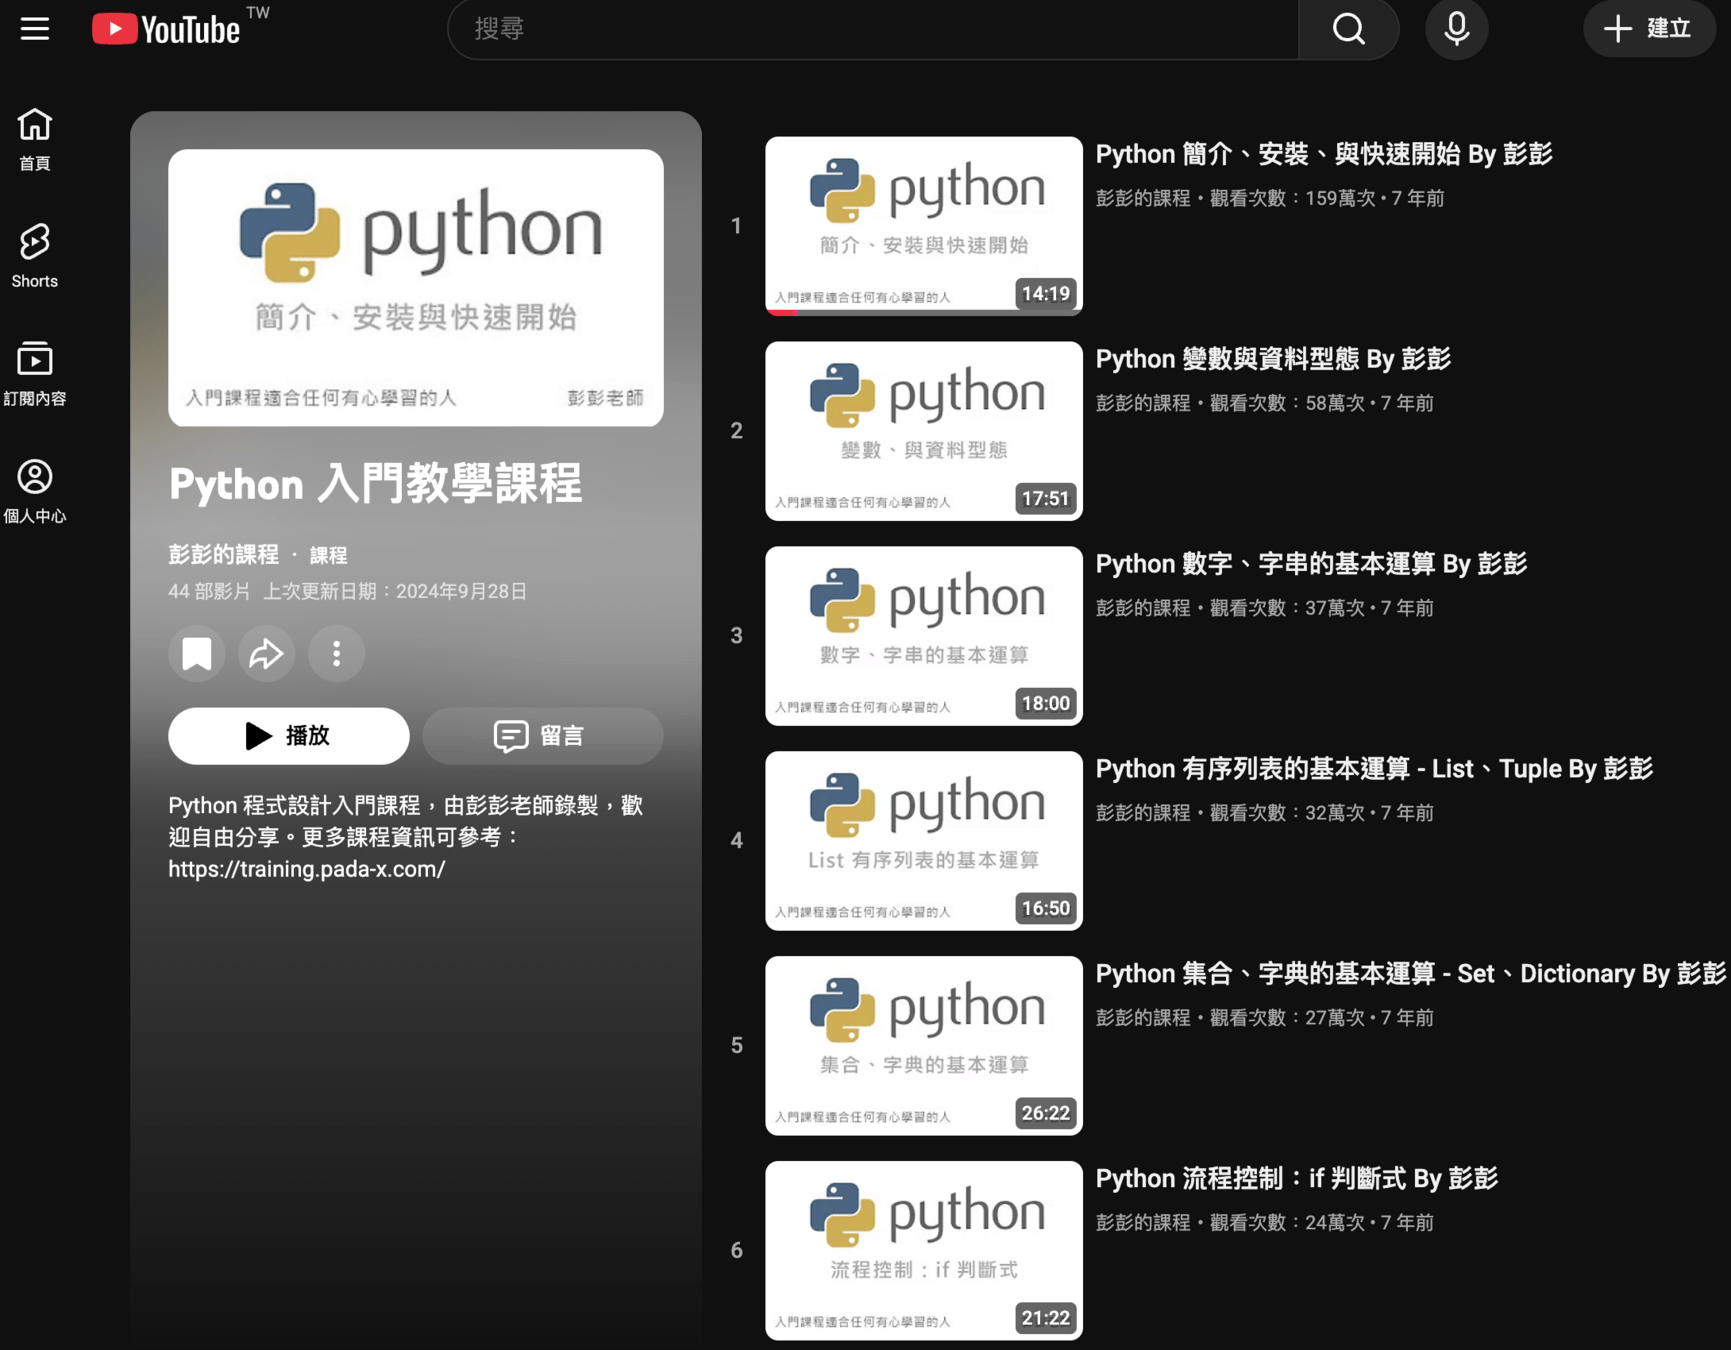Open title Python 有序列表的基本運算 - List、Tuple
The height and width of the screenshot is (1350, 1731).
pos(1374,769)
